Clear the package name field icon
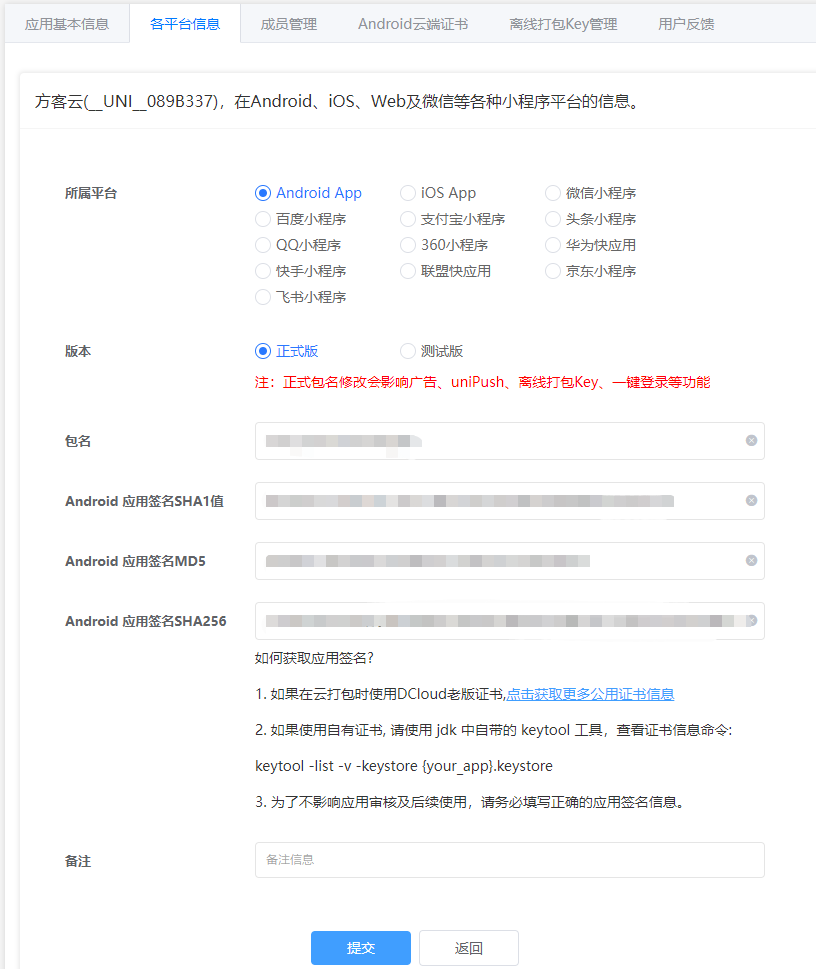 click(751, 441)
